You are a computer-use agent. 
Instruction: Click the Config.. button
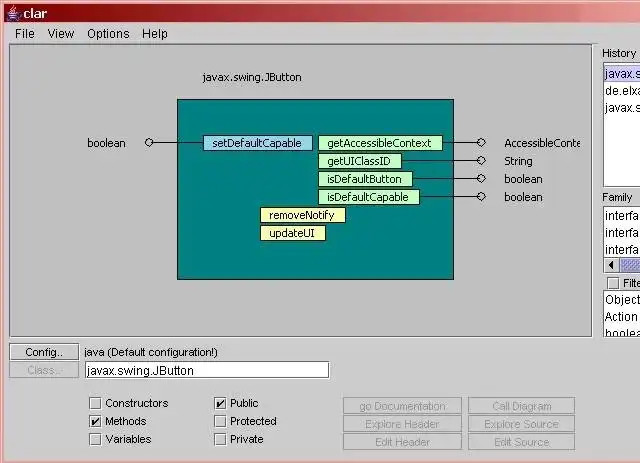44,352
